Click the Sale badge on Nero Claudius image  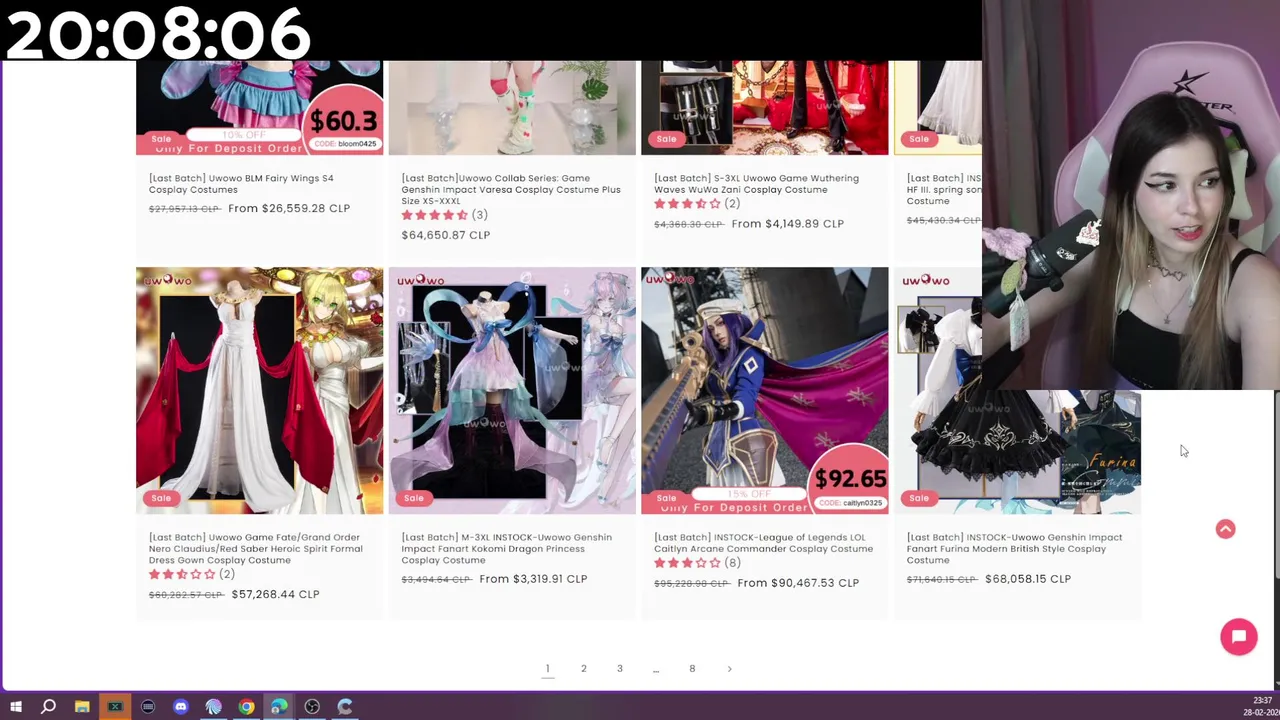pyautogui.click(x=161, y=498)
